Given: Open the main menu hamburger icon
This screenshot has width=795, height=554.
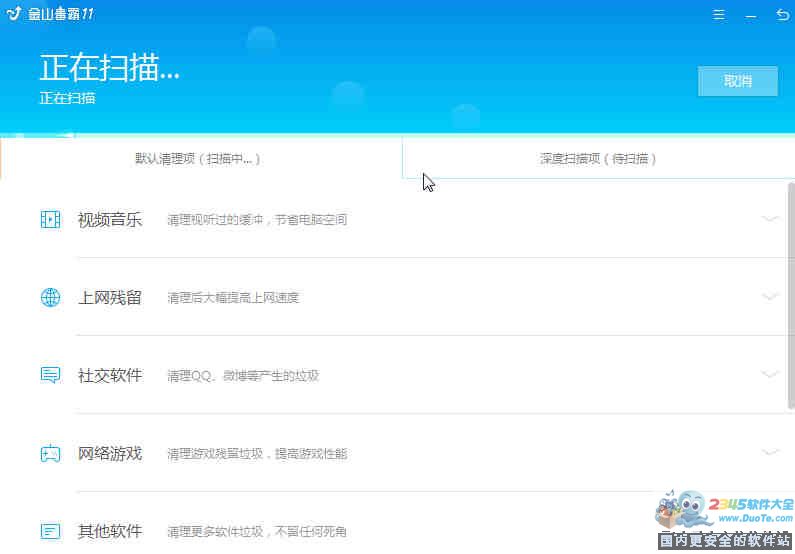Looking at the screenshot, I should pyautogui.click(x=718, y=15).
